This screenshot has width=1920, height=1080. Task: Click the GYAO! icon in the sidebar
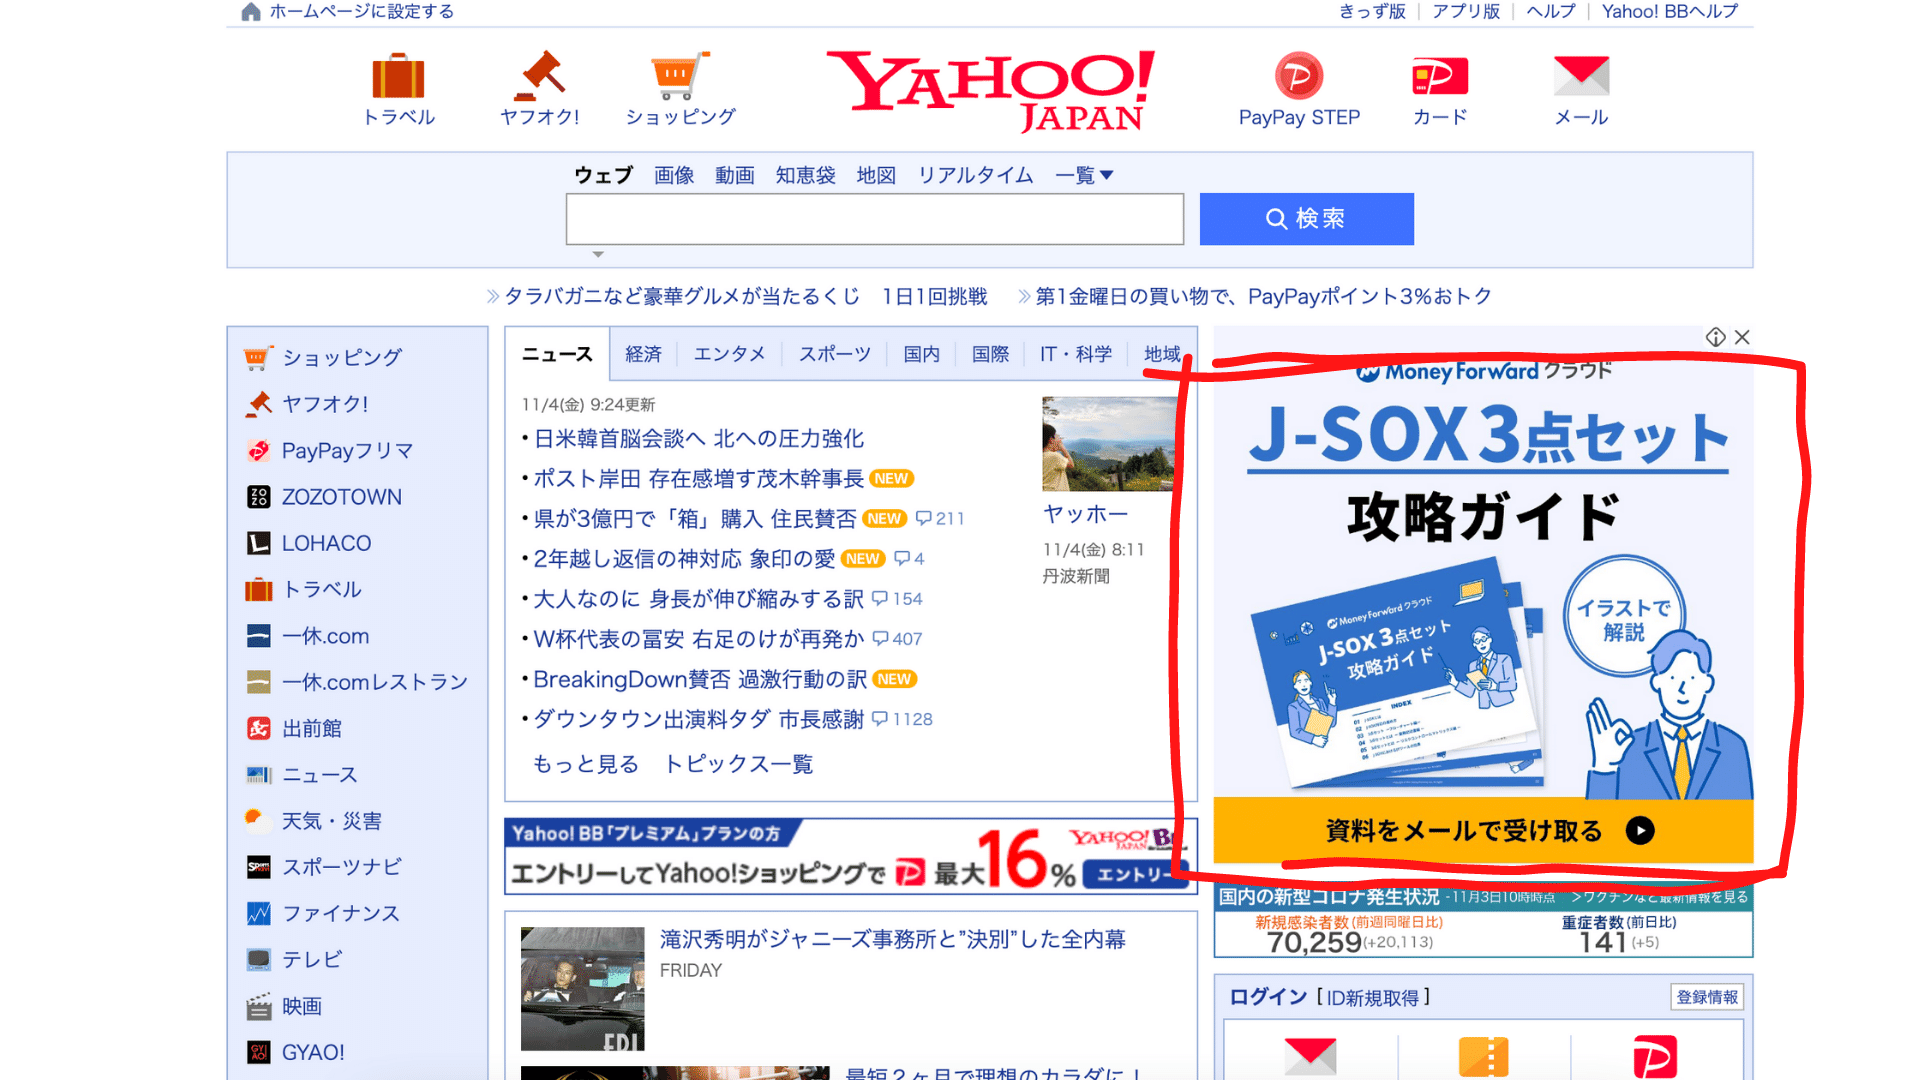pyautogui.click(x=258, y=1052)
